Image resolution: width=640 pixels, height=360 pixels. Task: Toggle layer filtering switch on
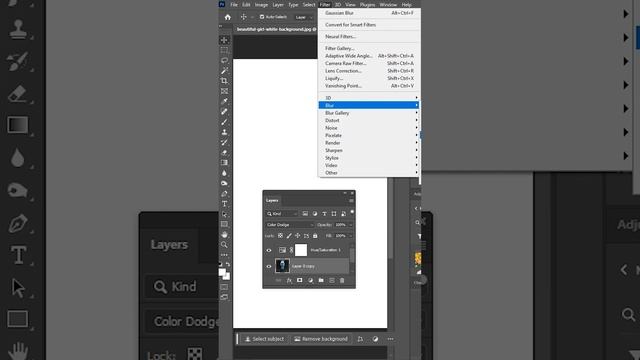tap(352, 212)
